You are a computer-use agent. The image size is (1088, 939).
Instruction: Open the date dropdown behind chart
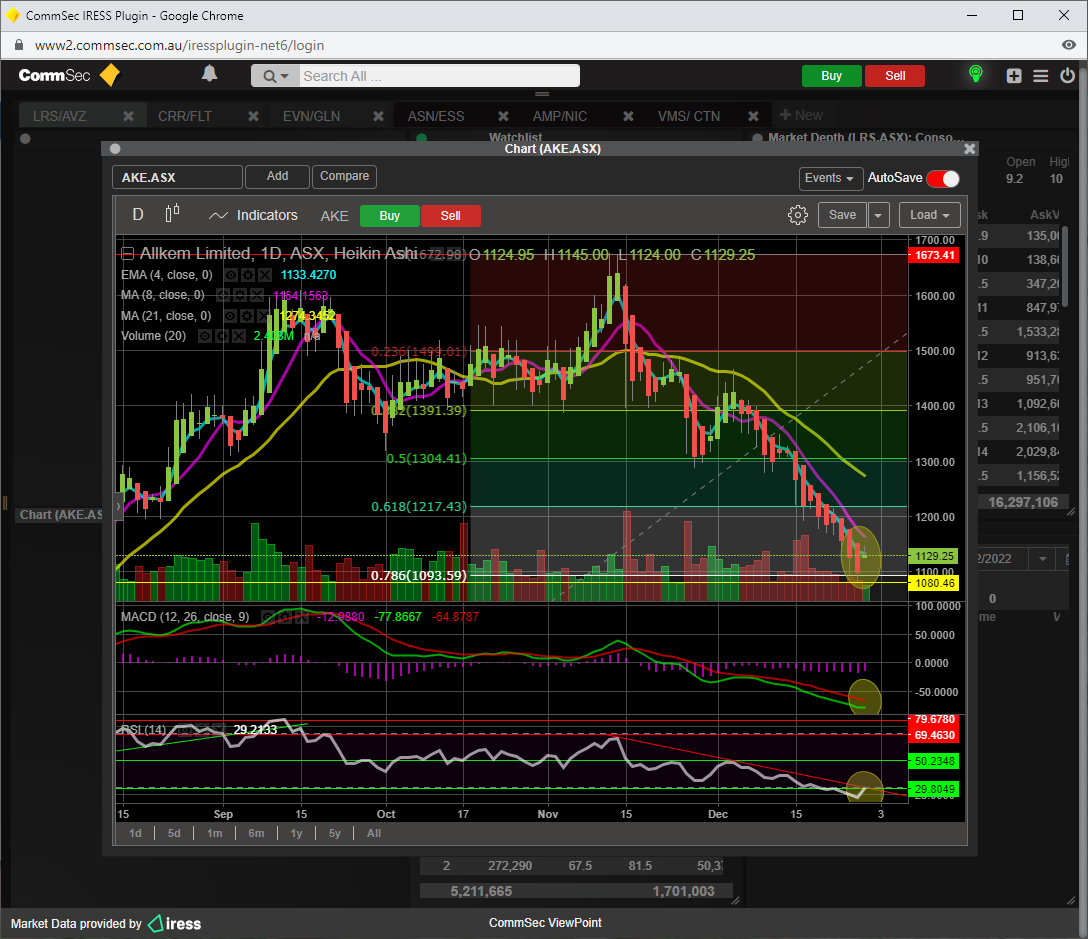tap(1042, 559)
